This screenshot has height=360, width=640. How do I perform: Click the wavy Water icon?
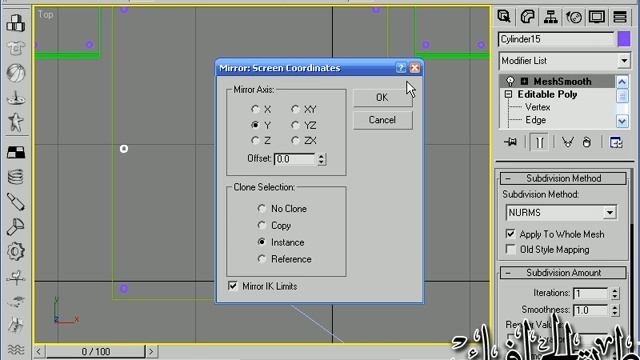click(16, 350)
